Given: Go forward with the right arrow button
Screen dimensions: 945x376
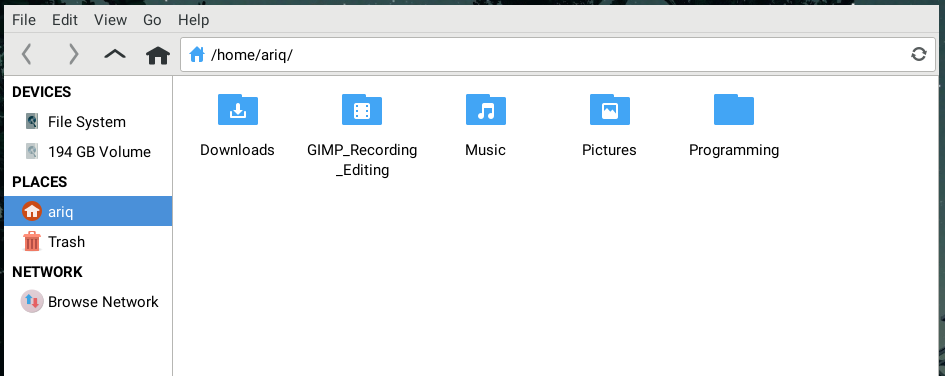Looking at the screenshot, I should click(x=73, y=55).
